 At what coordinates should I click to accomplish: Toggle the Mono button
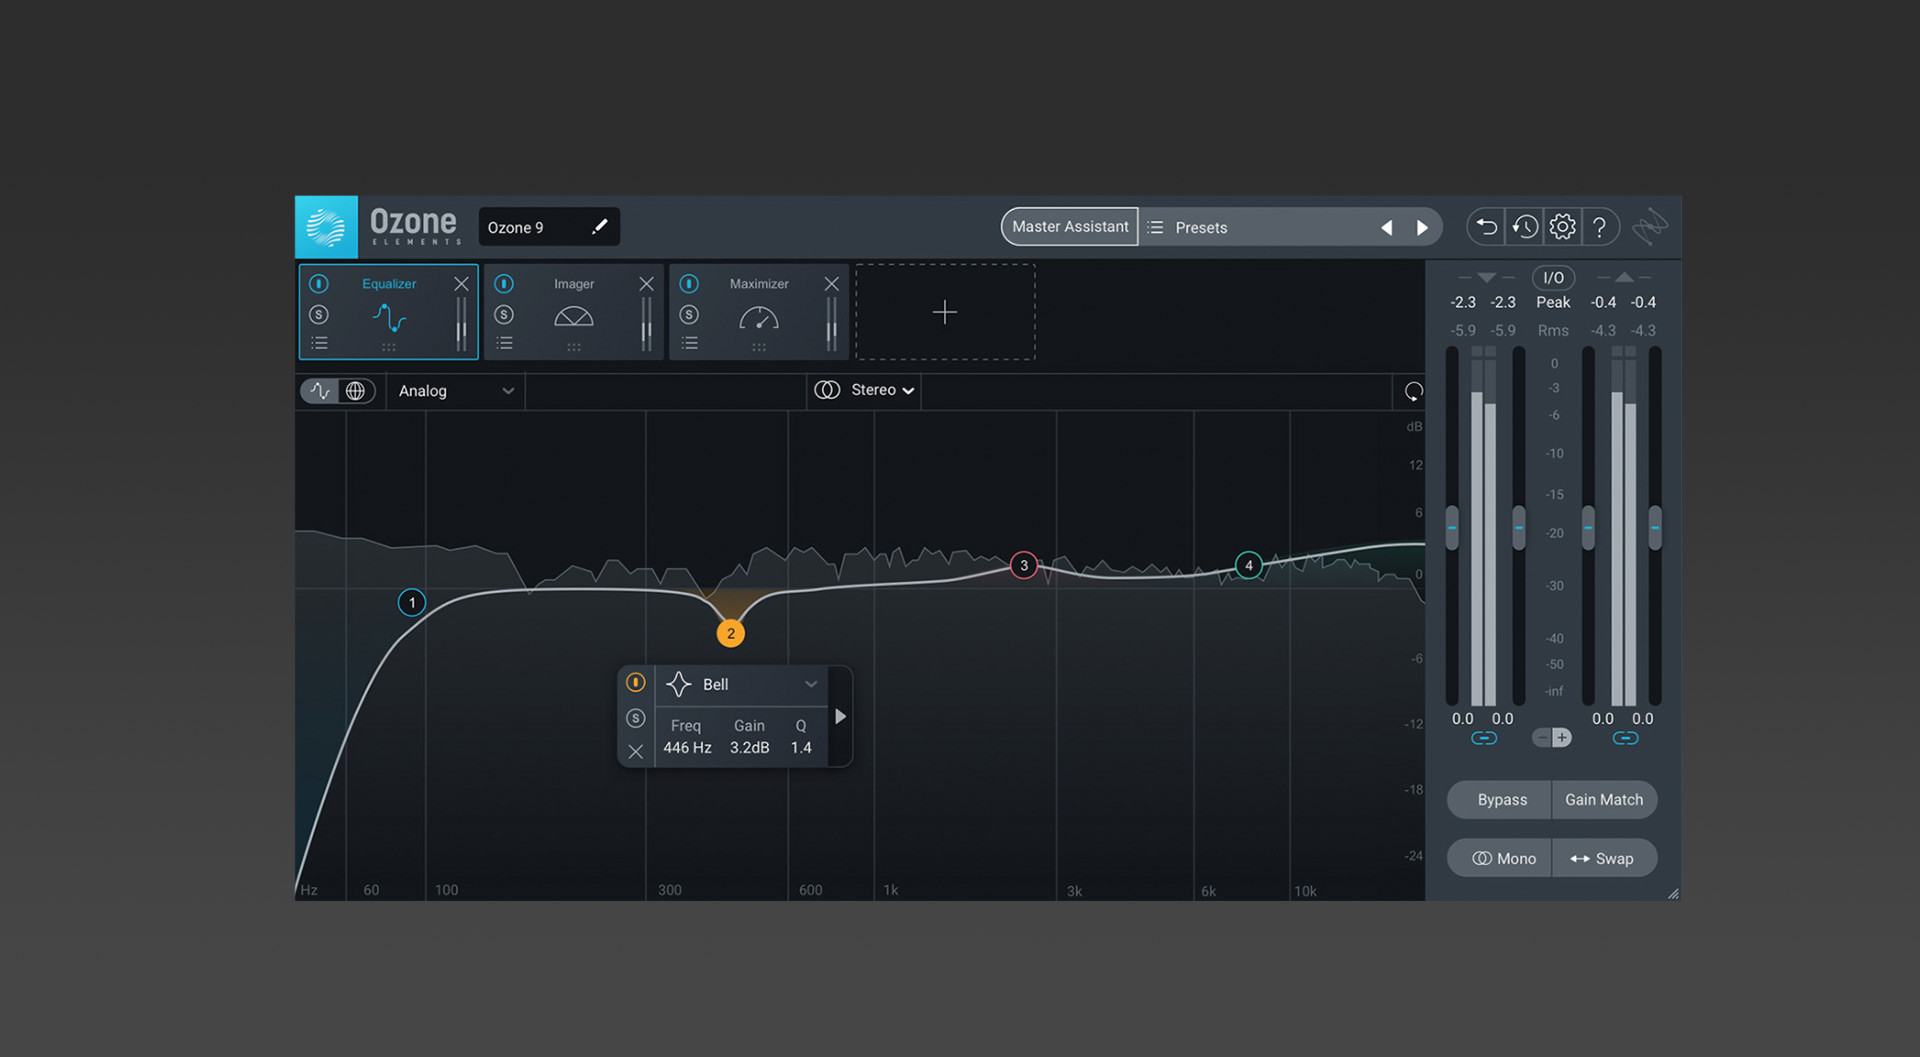point(1503,859)
